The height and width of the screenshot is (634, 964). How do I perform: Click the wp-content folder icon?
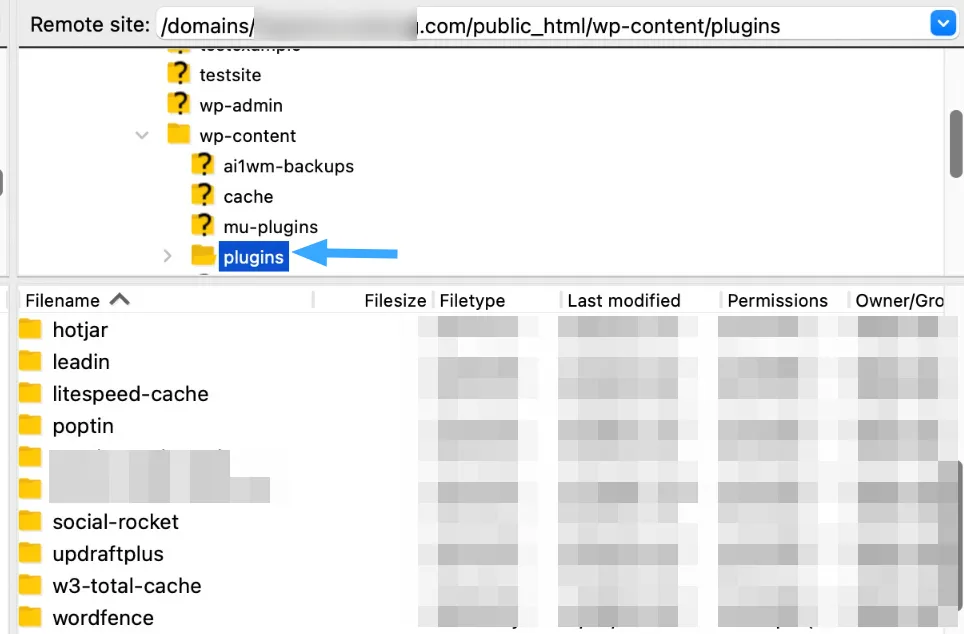coord(179,133)
